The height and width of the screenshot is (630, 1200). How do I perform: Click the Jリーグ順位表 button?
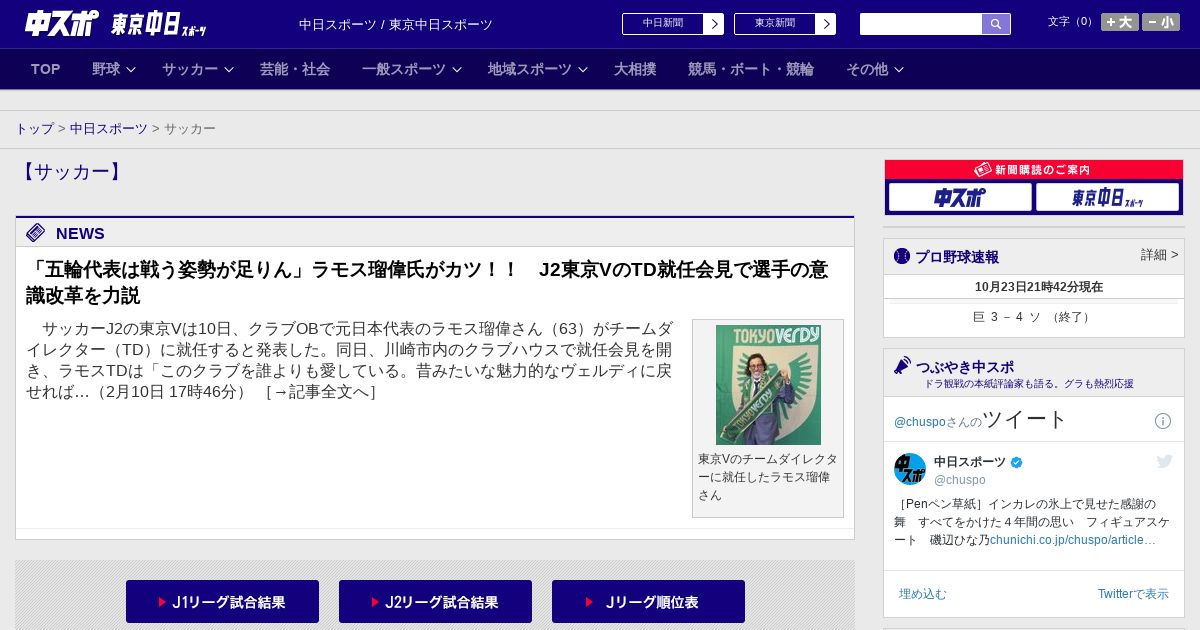click(648, 602)
